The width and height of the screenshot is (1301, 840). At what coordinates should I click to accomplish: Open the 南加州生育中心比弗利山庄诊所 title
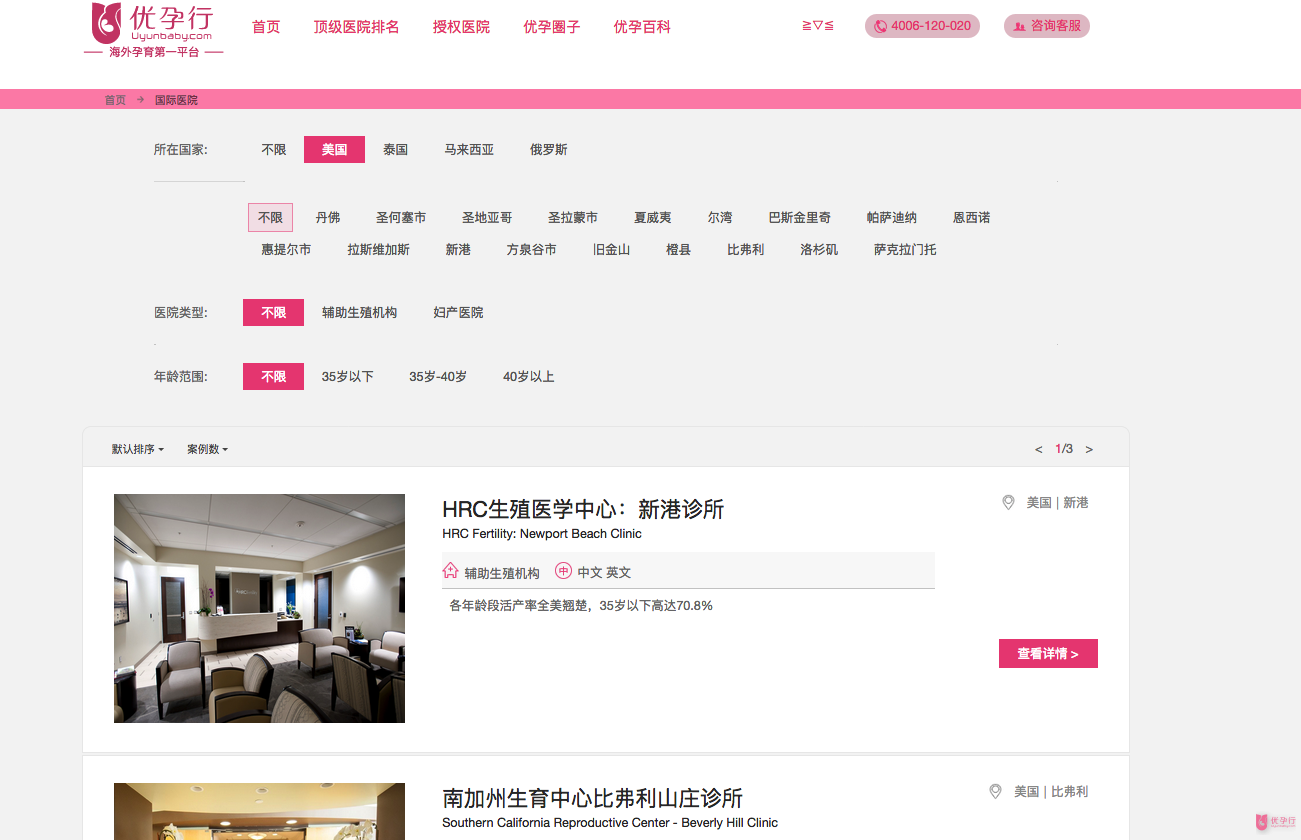click(593, 798)
